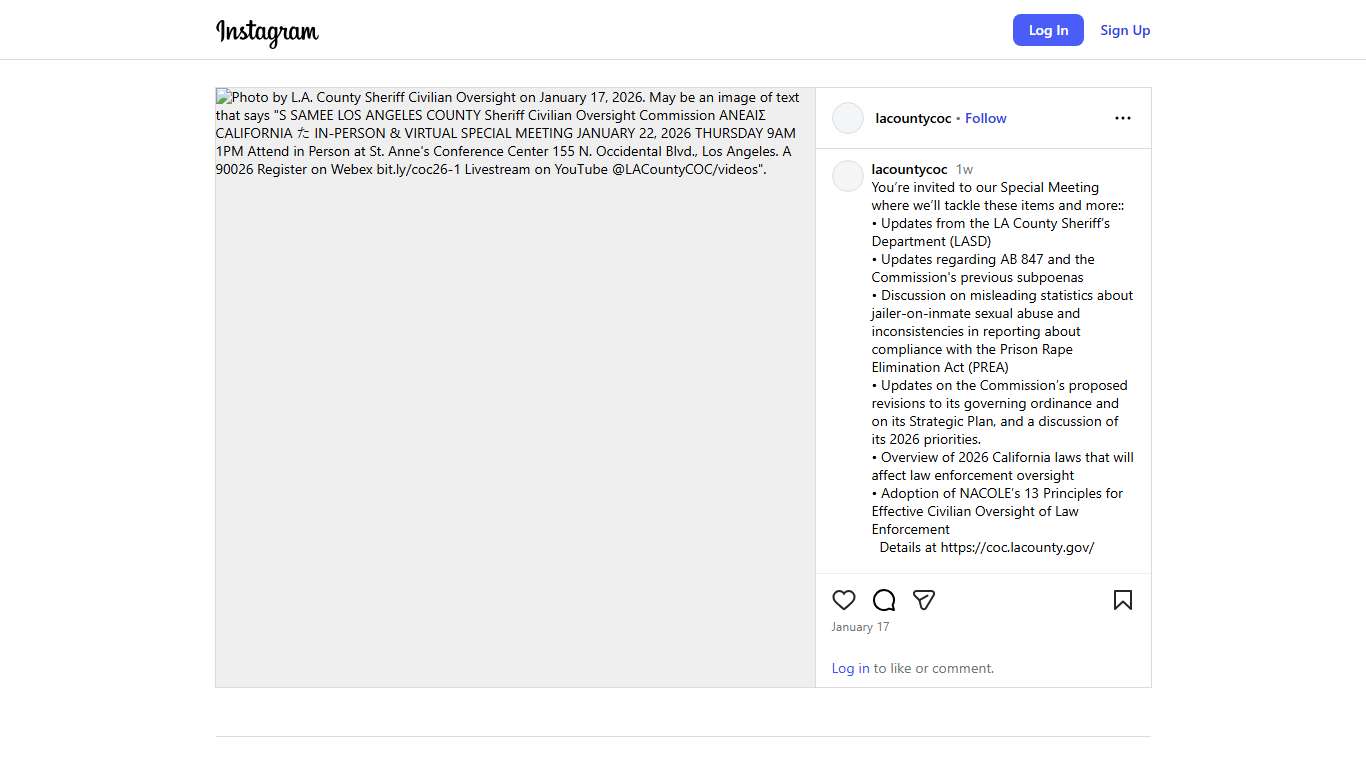
Task: Open lacountycoc profile from the post header
Action: 913,118
